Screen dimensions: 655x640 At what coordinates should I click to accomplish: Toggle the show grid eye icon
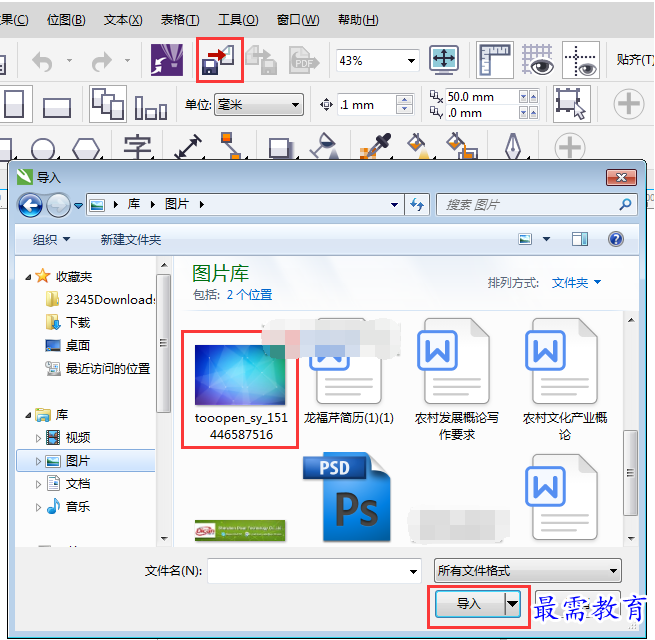[538, 60]
